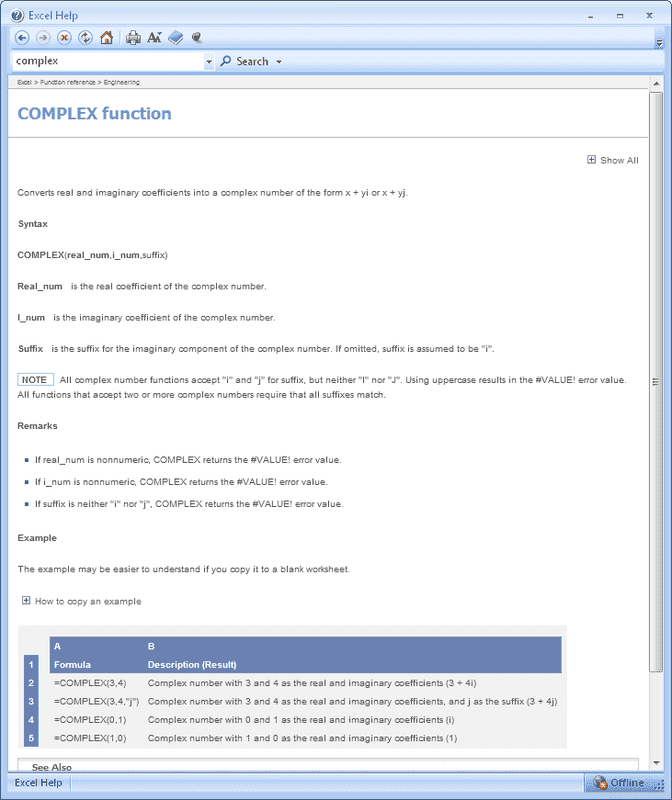
Task: Maximize the Excel Help window
Action: coord(619,16)
